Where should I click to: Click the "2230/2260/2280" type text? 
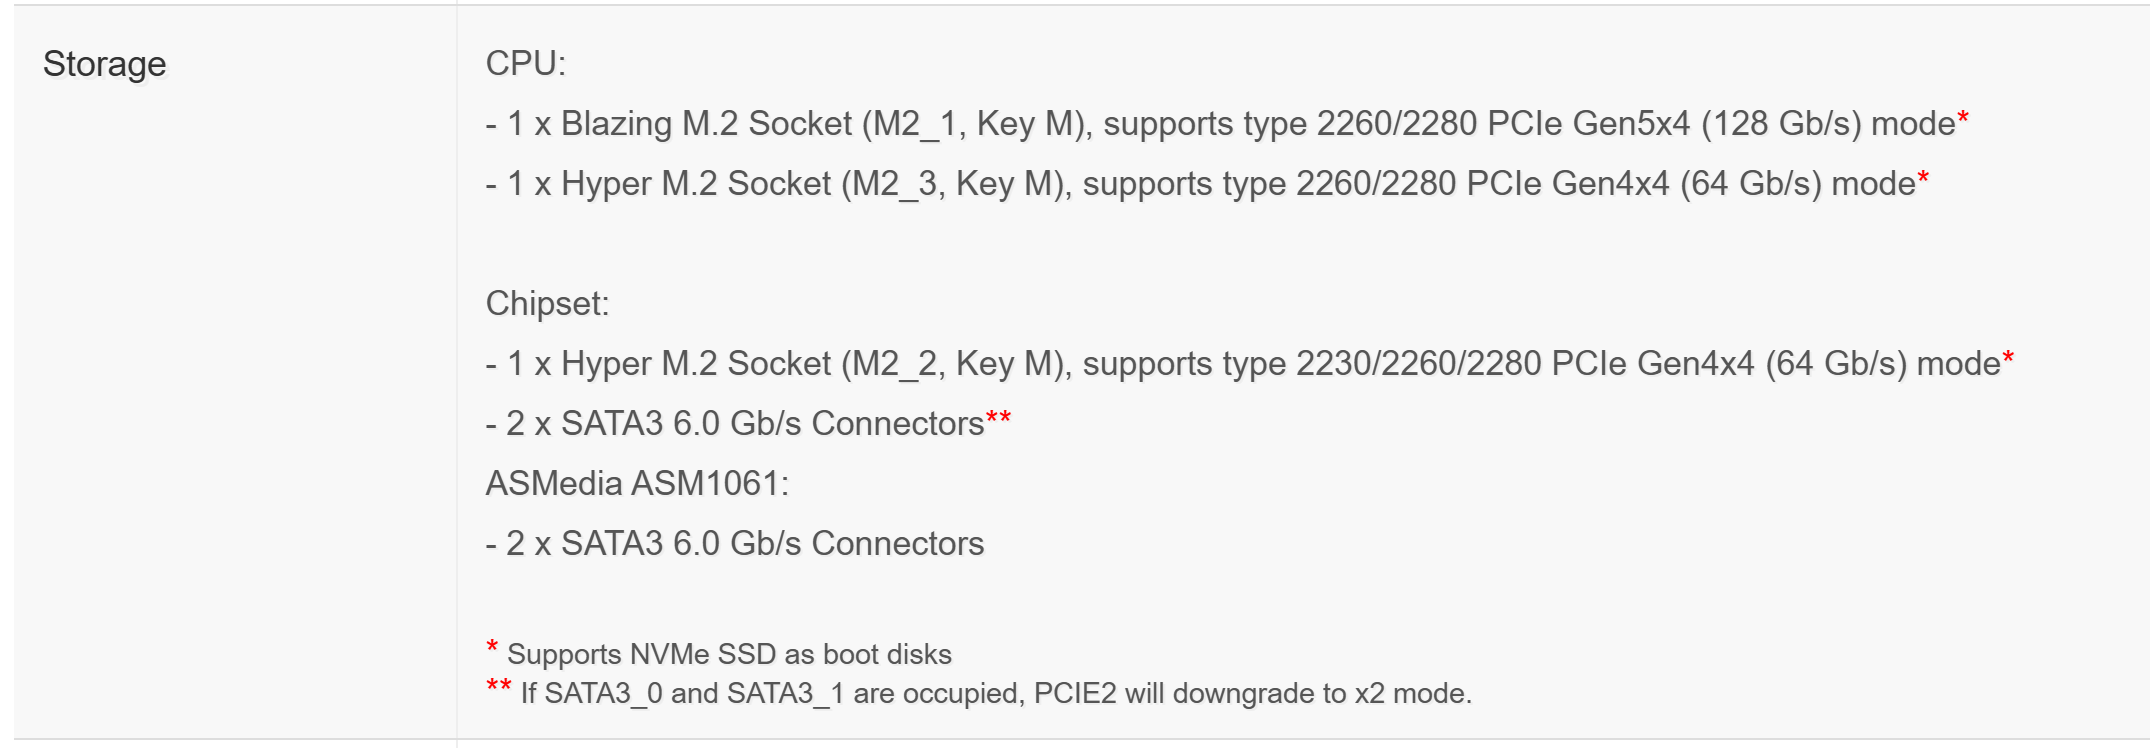pyautogui.click(x=1418, y=364)
